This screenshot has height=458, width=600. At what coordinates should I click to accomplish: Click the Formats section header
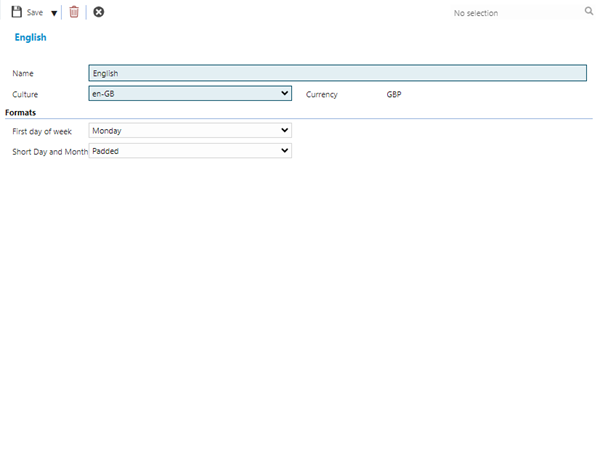pos(21,112)
